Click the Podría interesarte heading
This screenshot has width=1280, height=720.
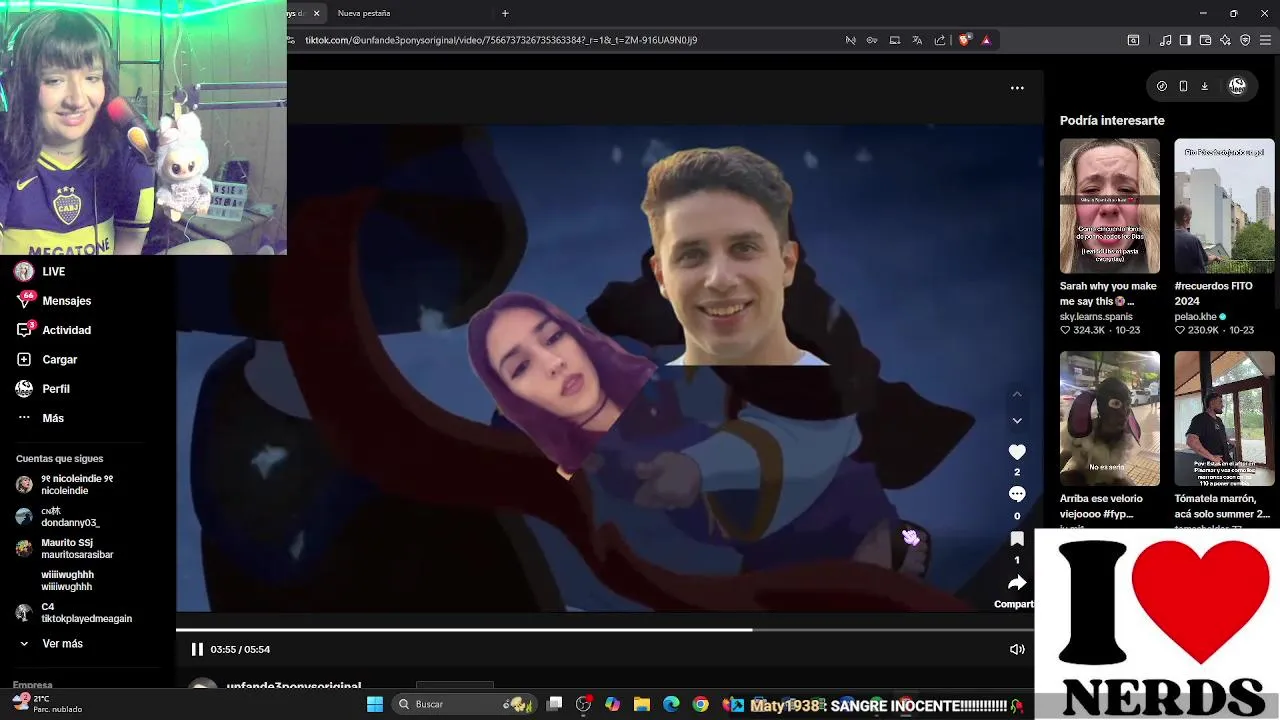pos(1112,120)
